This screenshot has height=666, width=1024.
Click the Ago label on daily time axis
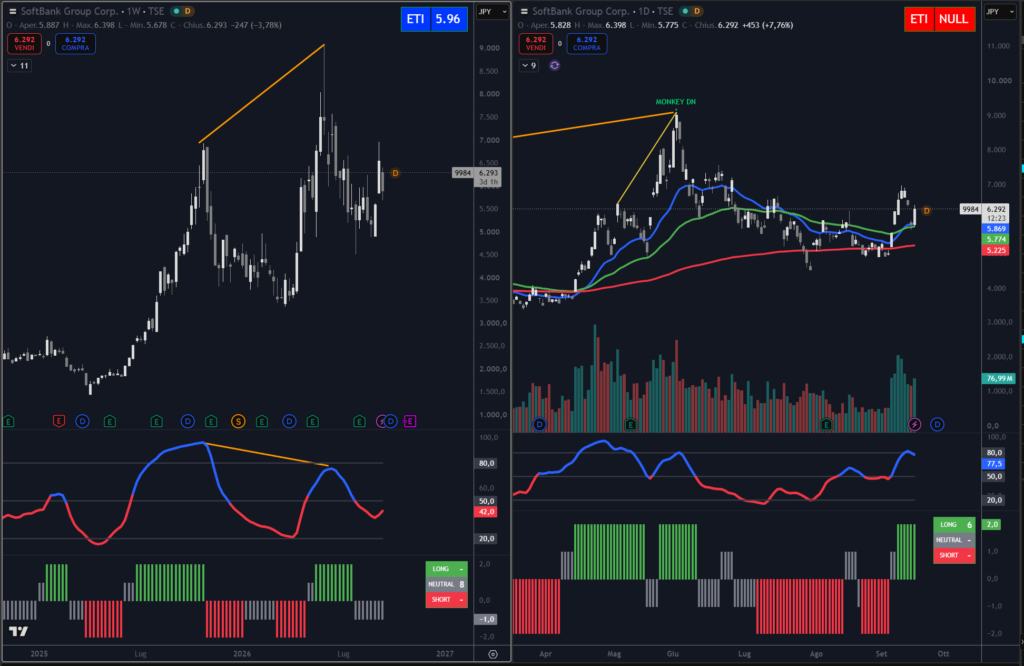click(816, 654)
